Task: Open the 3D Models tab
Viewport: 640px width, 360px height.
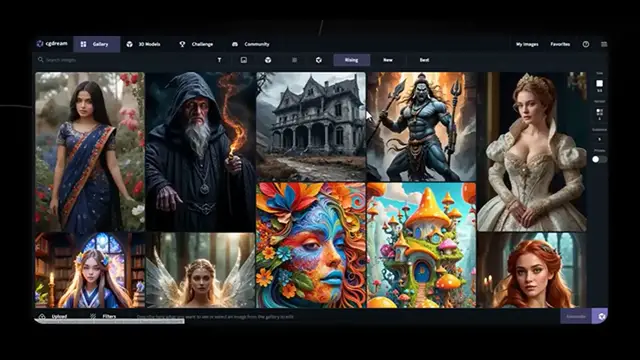Action: coord(144,44)
